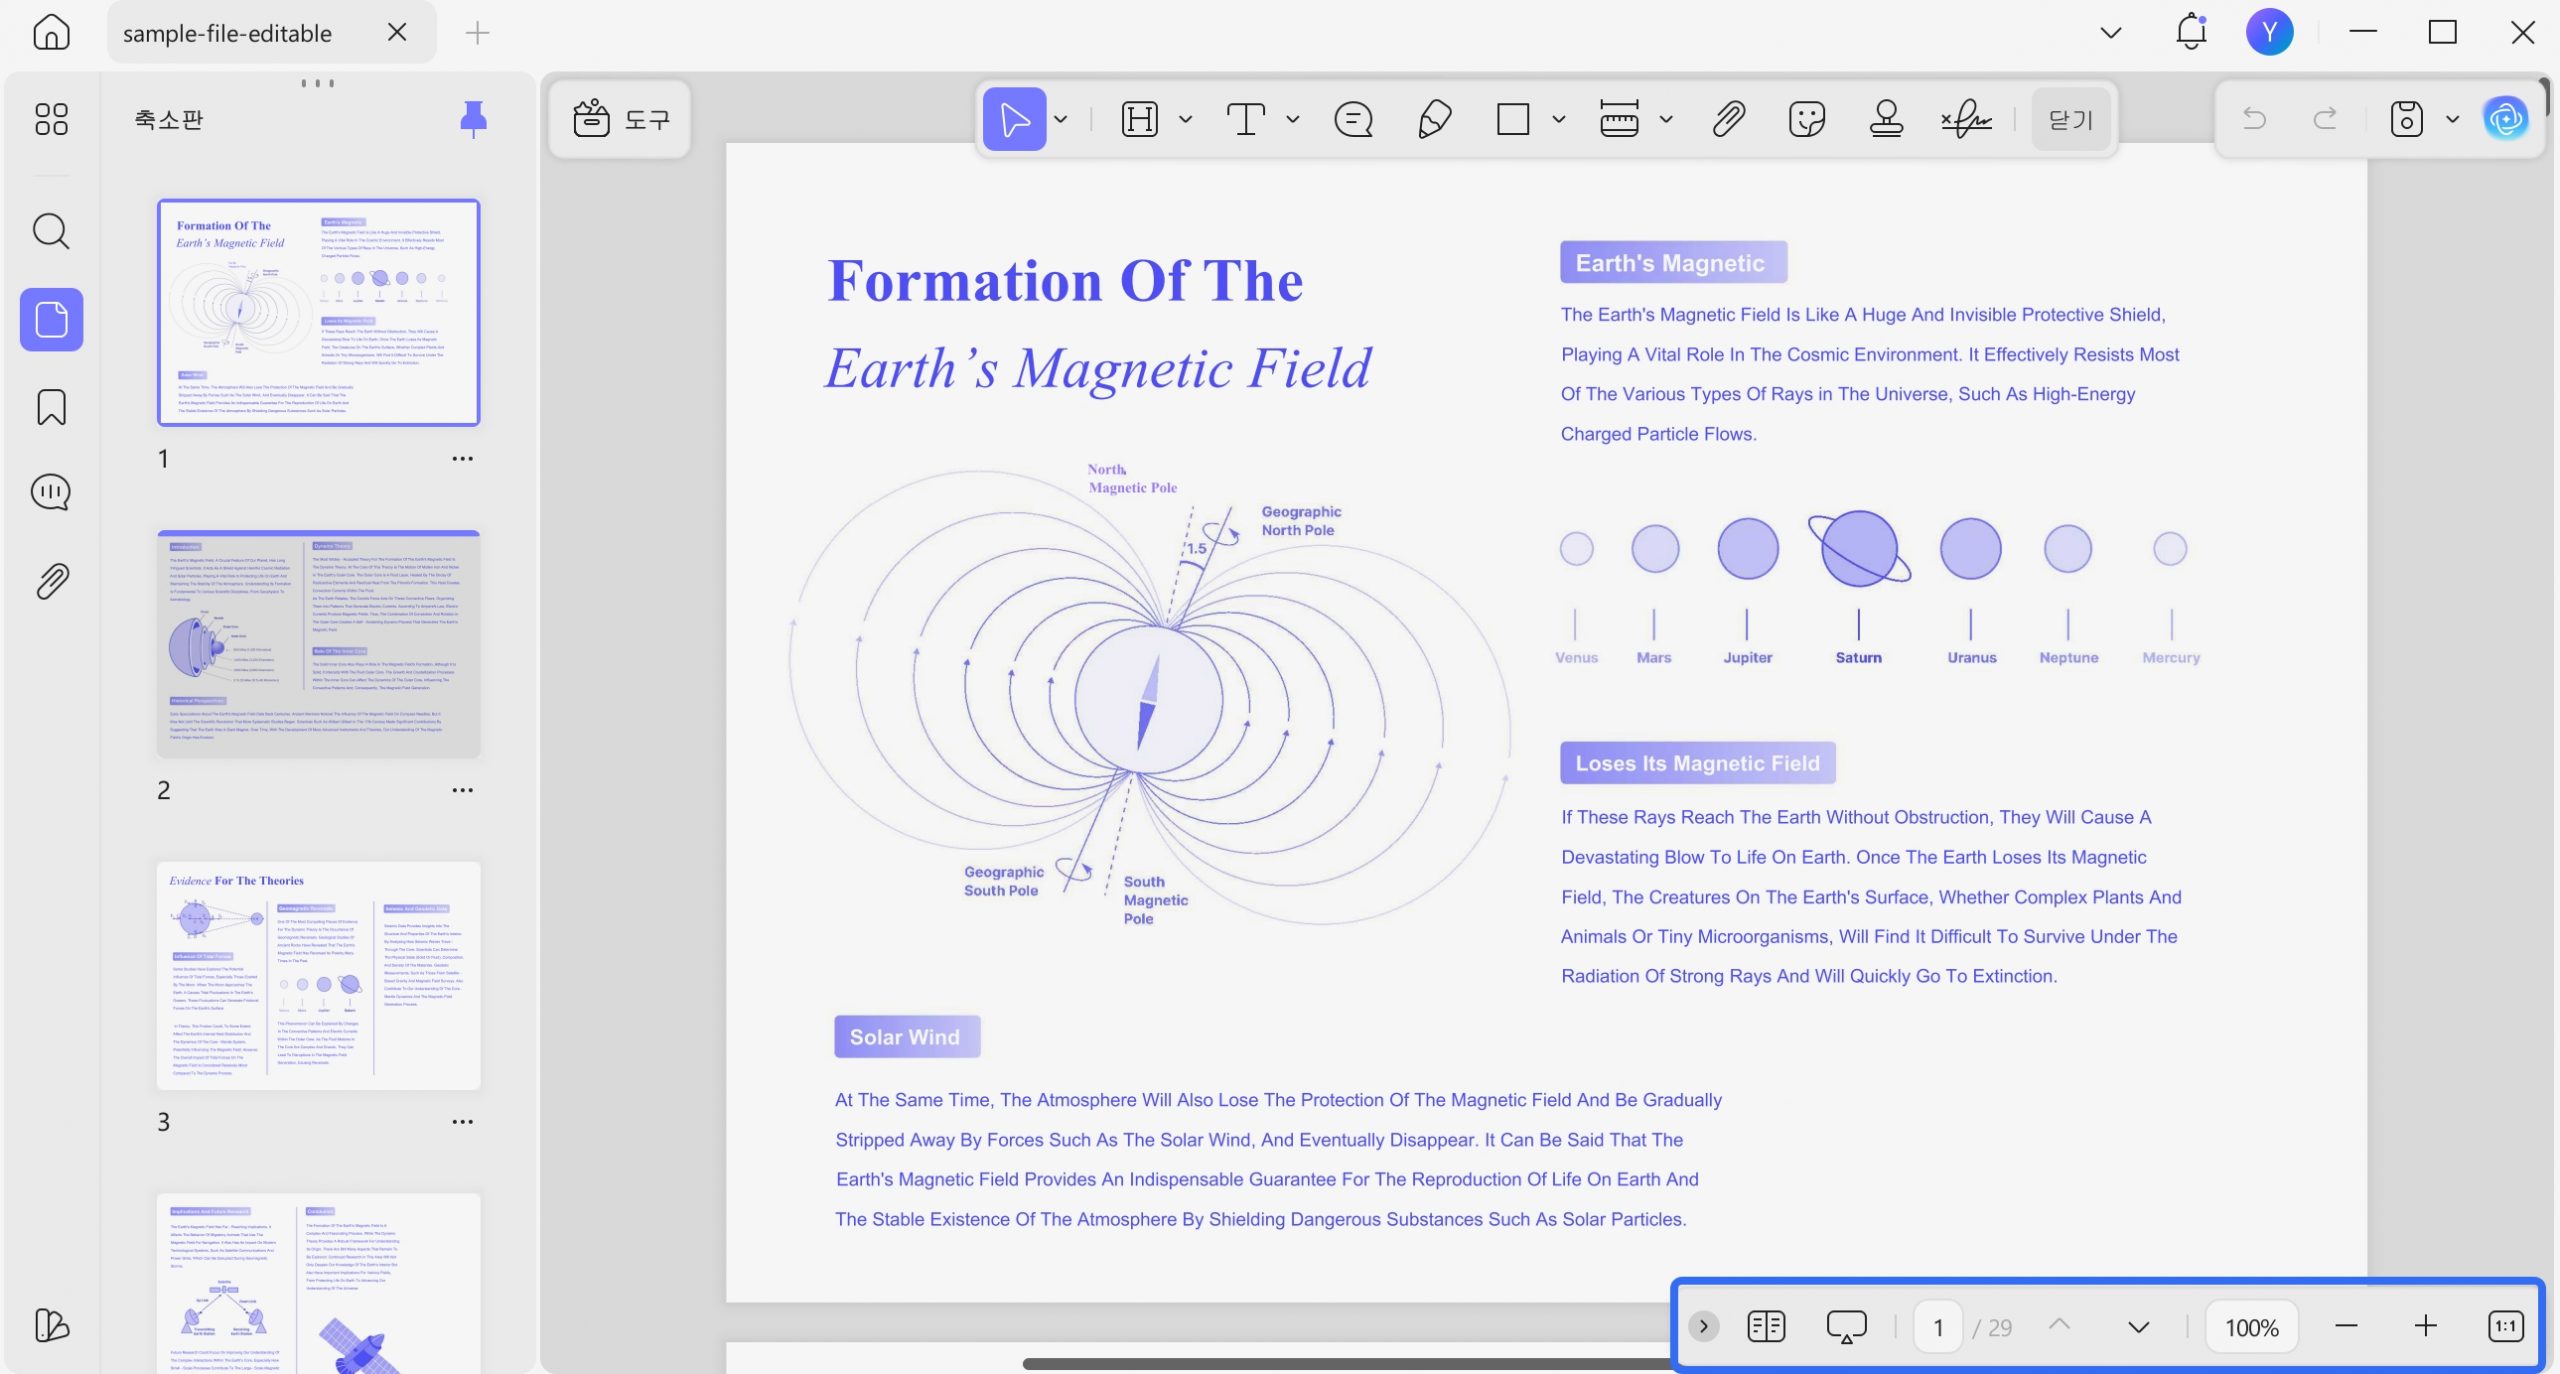Select page 2 thumbnail
The image size is (2560, 1374).
tap(318, 643)
